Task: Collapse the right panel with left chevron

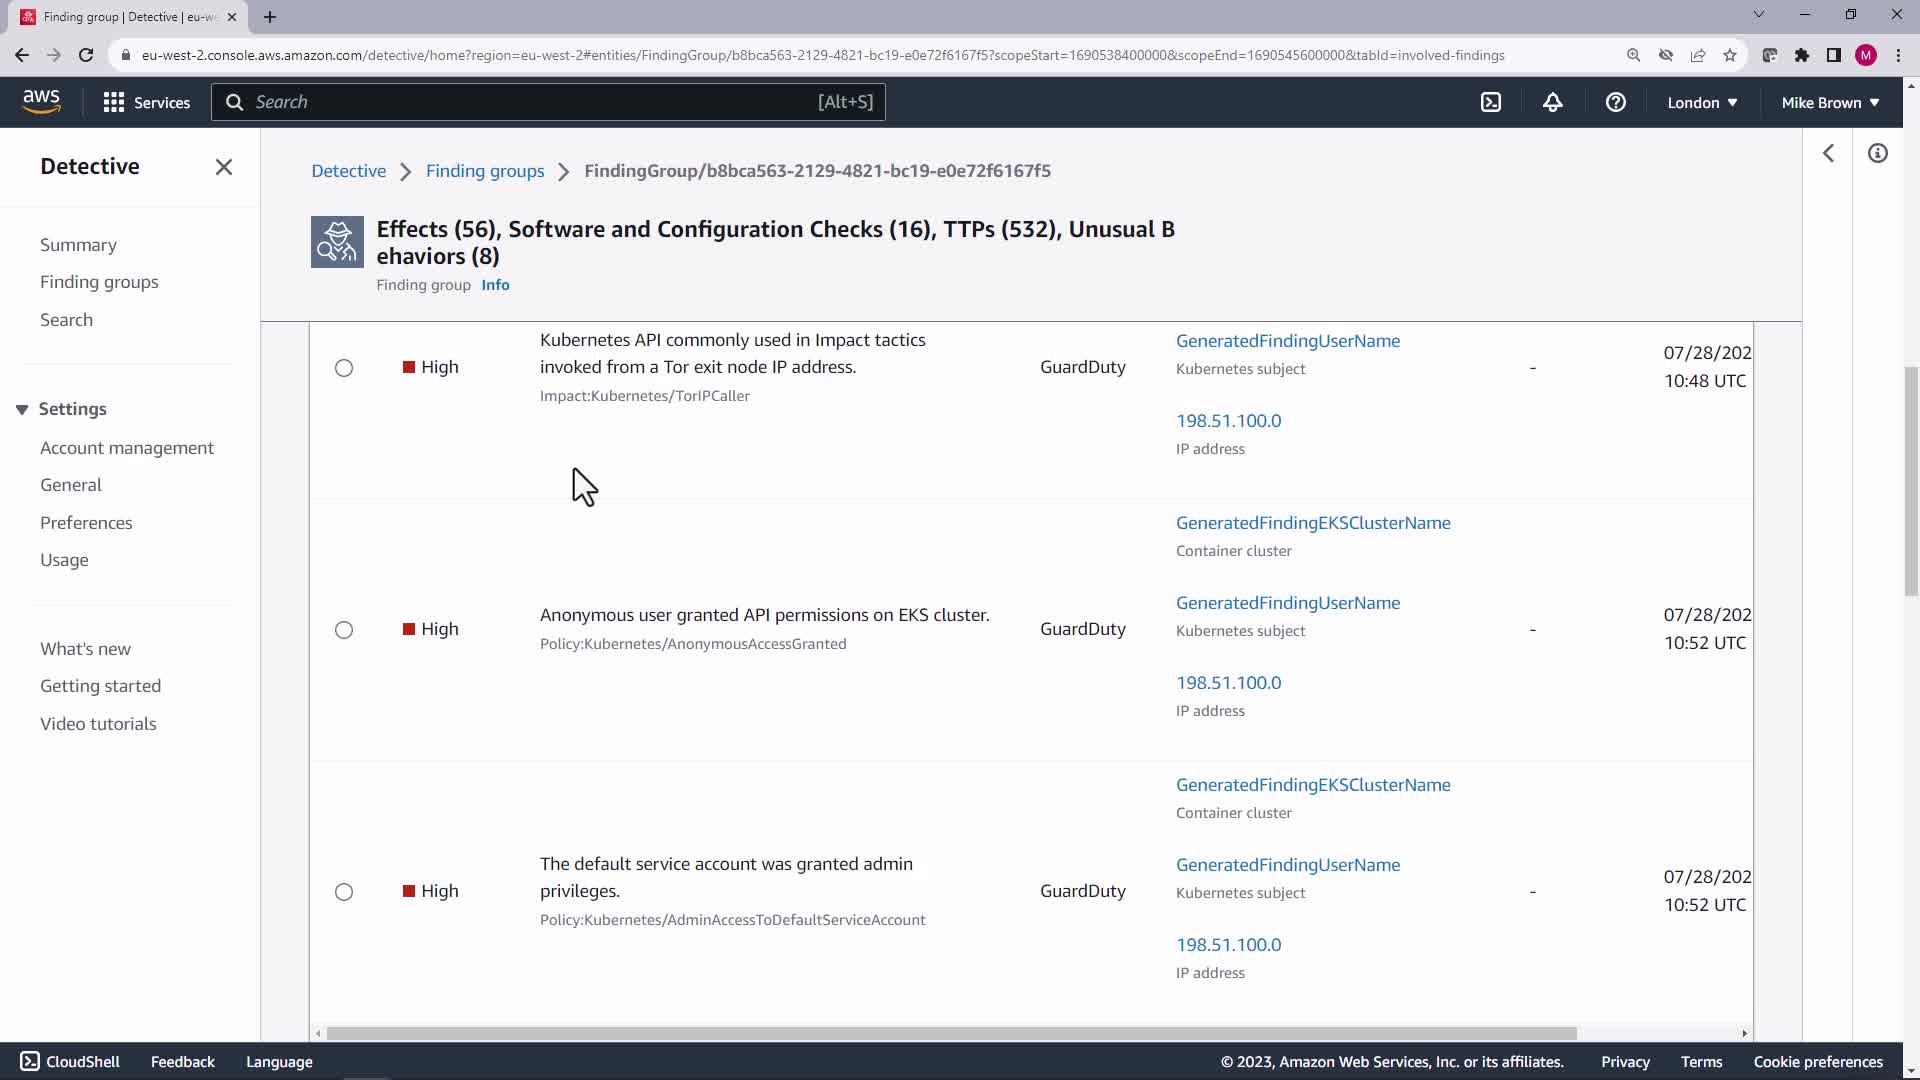Action: click(x=1828, y=153)
